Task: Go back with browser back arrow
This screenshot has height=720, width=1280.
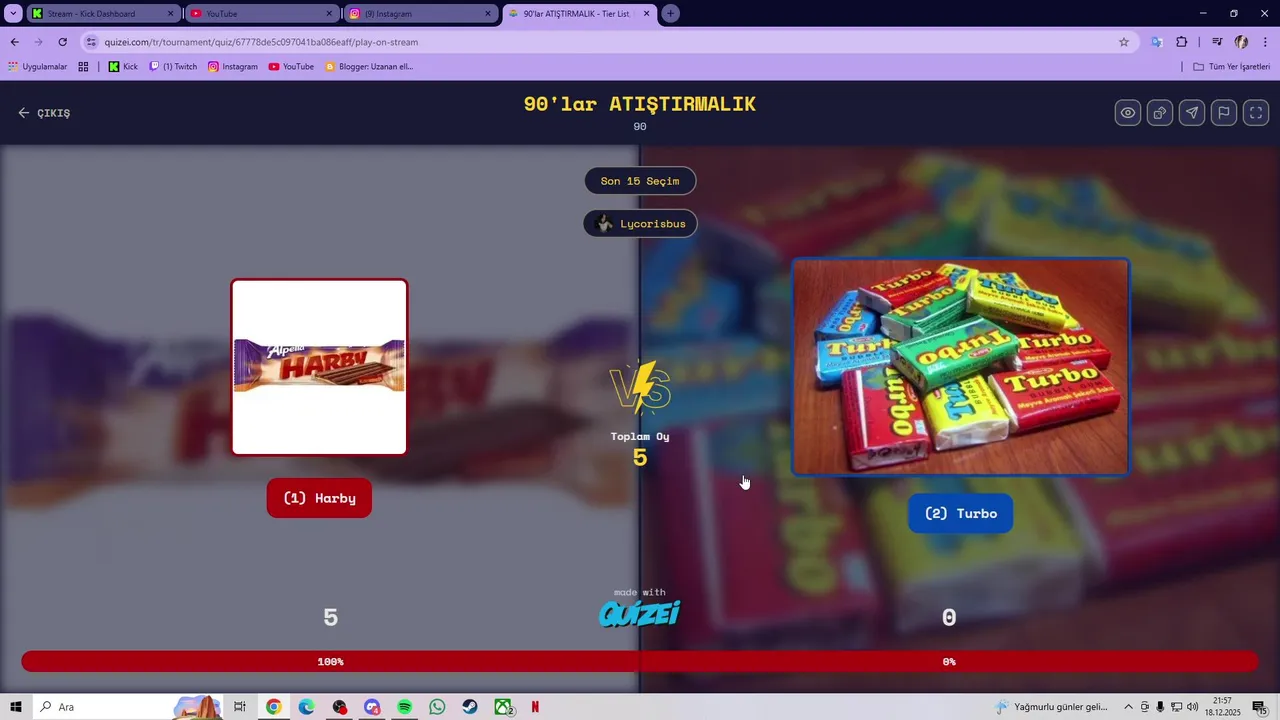Action: (x=14, y=42)
